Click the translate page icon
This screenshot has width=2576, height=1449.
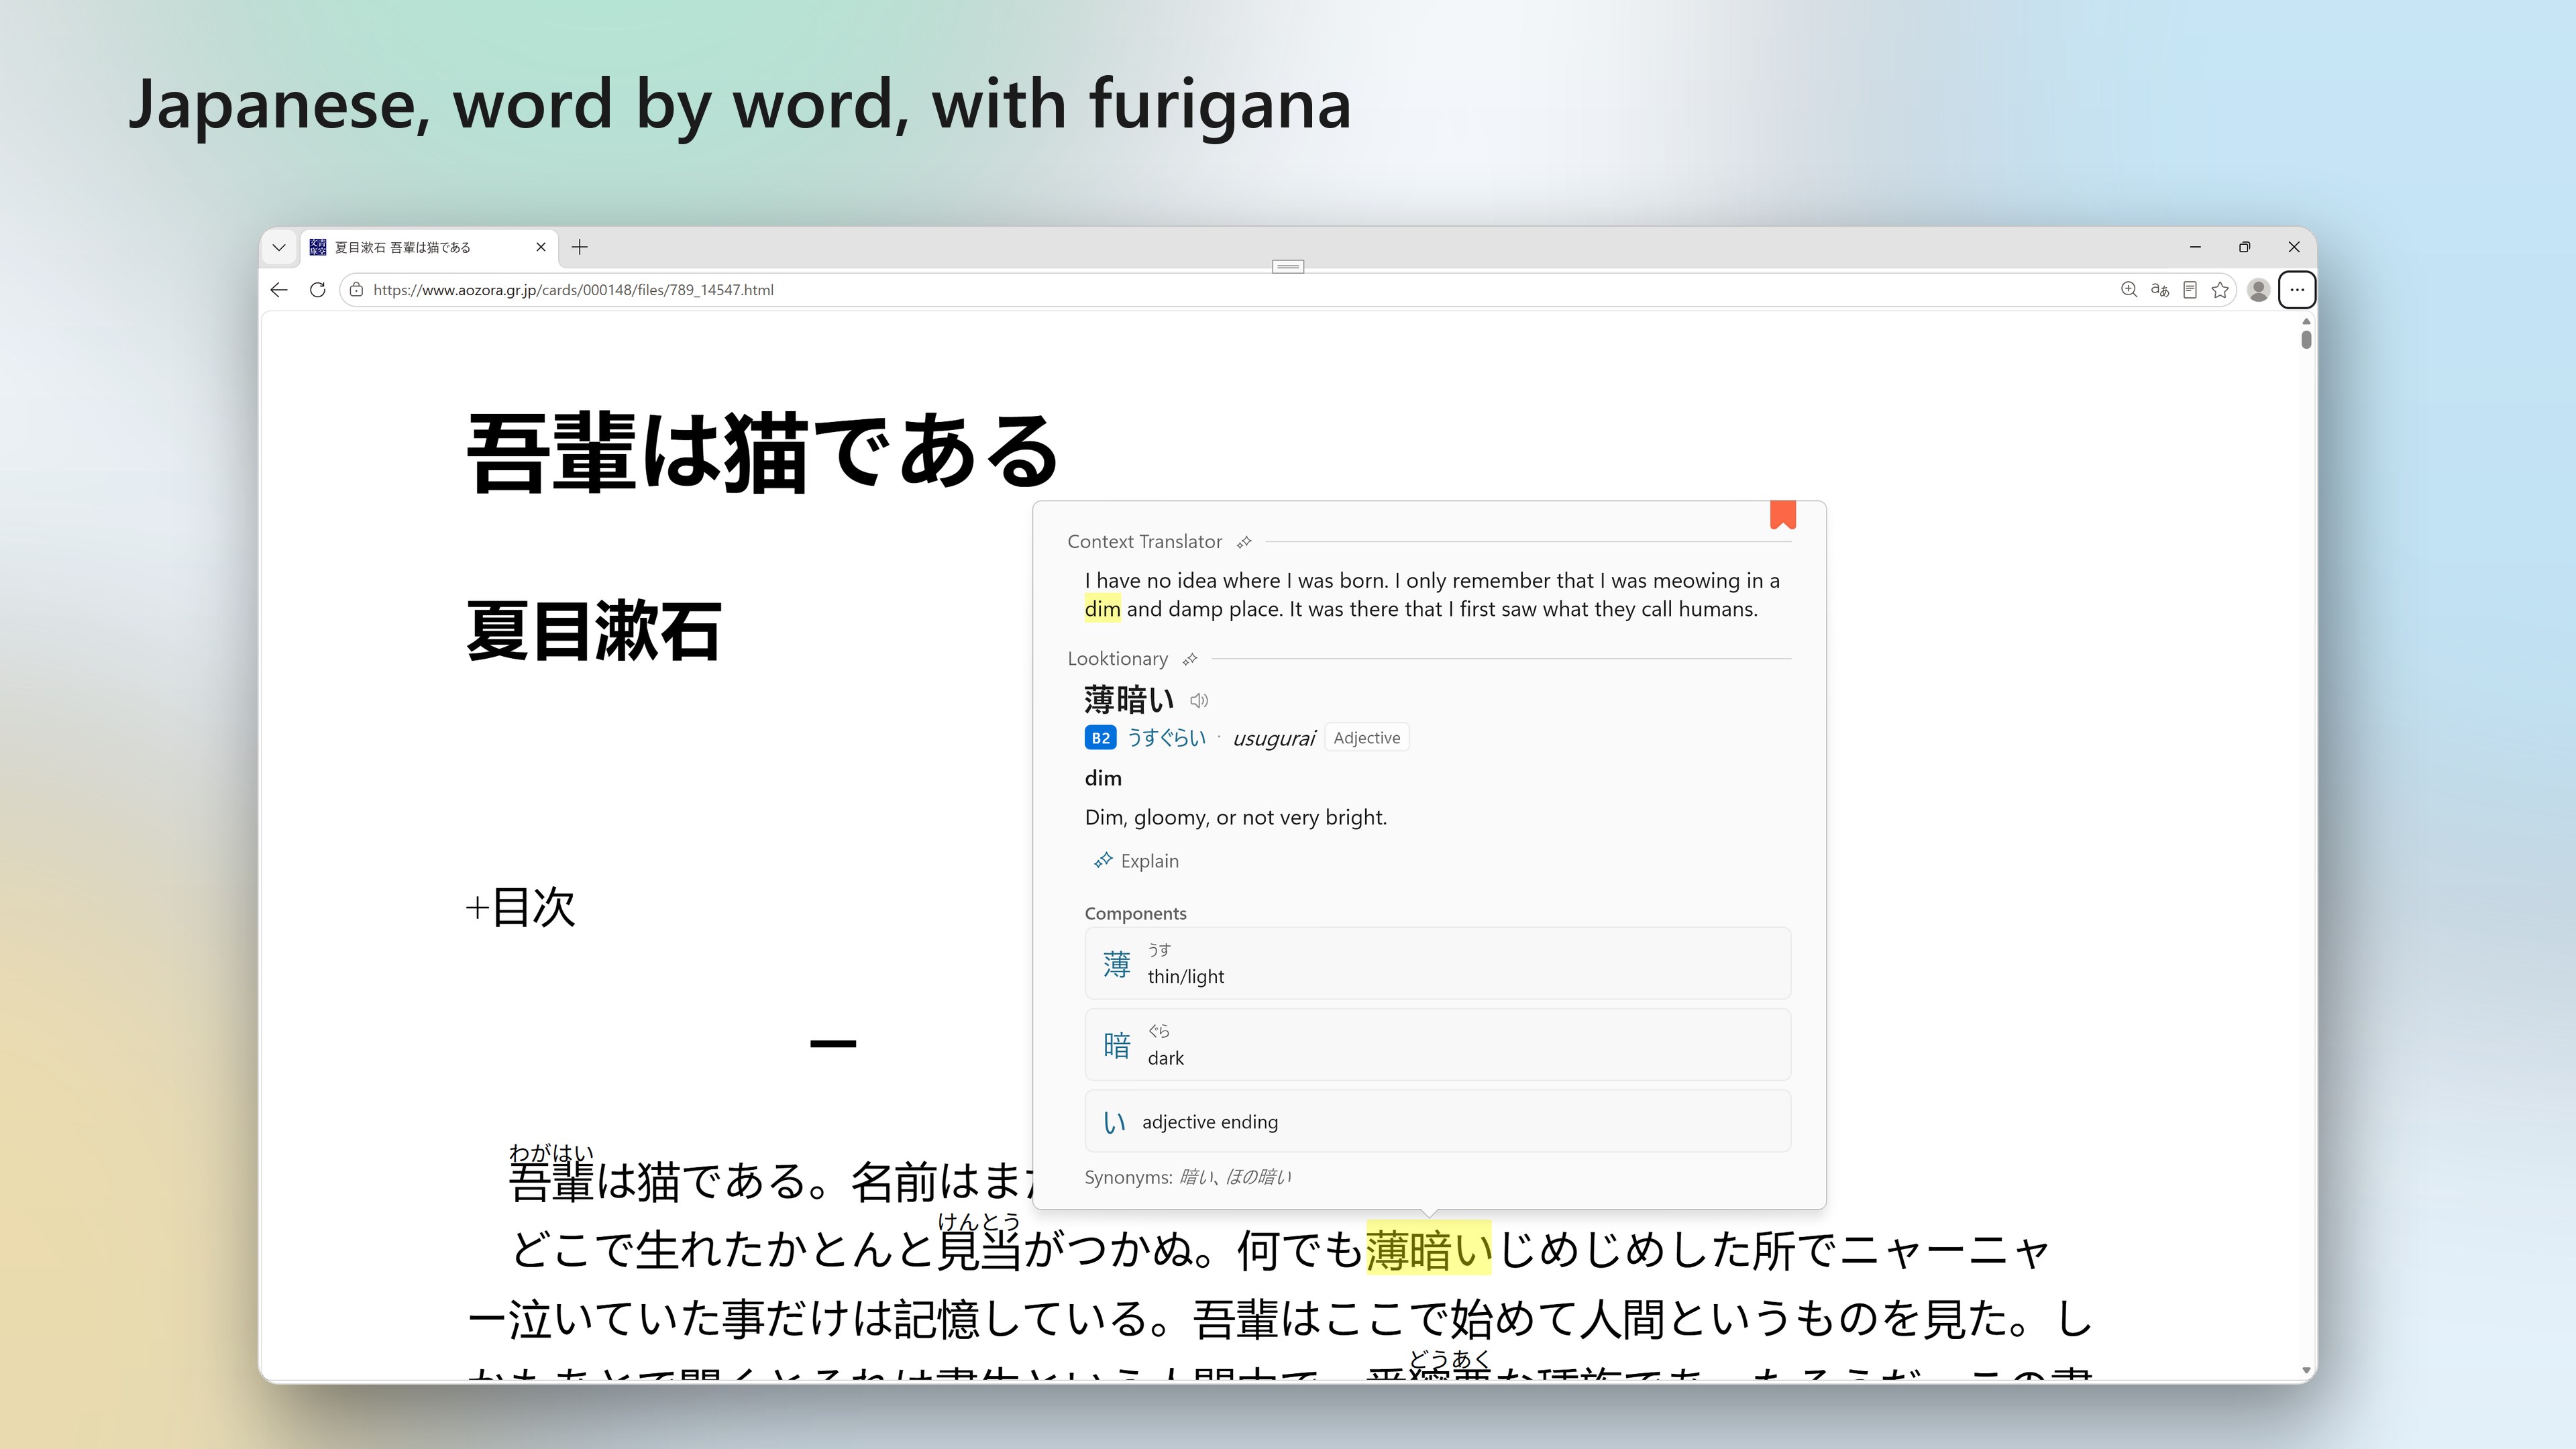coord(2160,290)
